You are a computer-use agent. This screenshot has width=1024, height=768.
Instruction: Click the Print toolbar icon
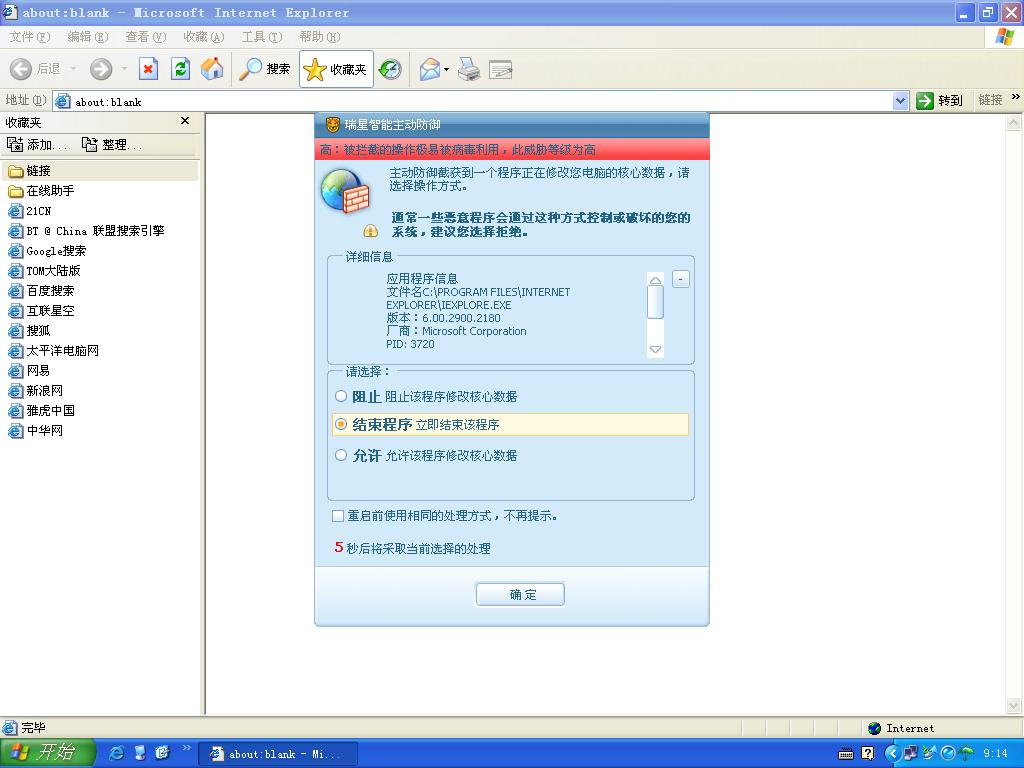tap(469, 69)
